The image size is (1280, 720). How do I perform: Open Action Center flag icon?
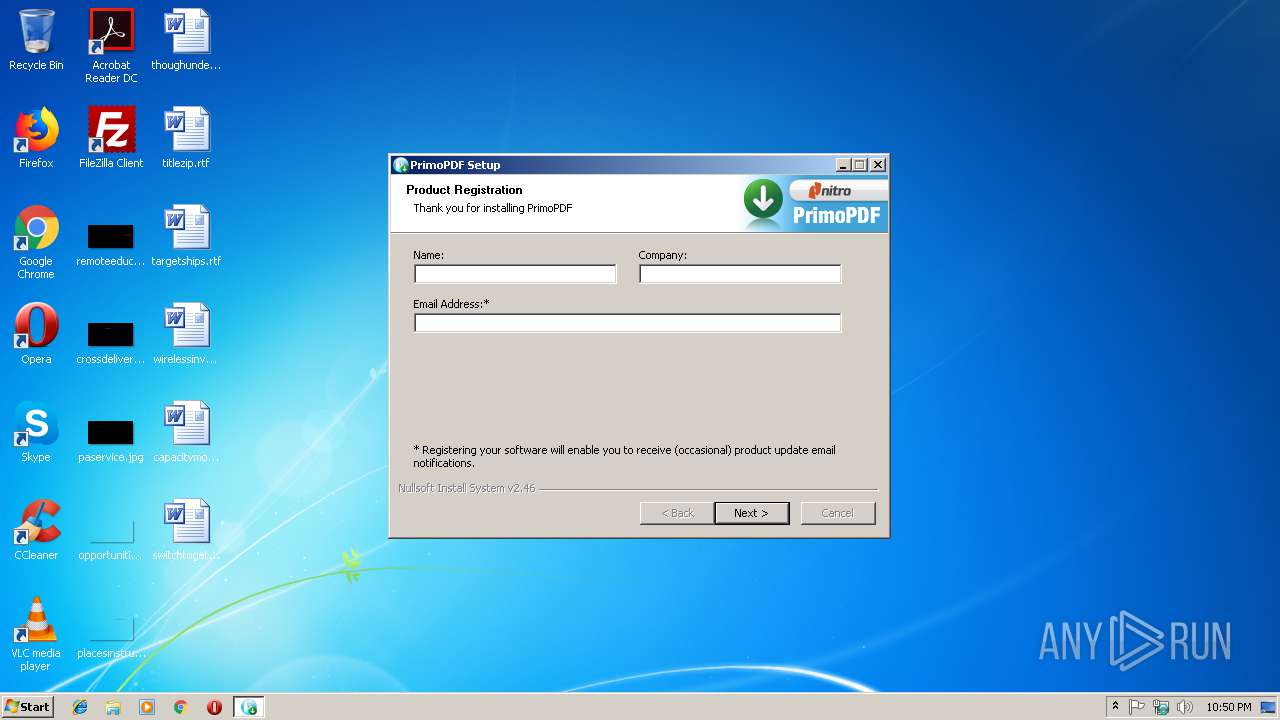coord(1137,707)
